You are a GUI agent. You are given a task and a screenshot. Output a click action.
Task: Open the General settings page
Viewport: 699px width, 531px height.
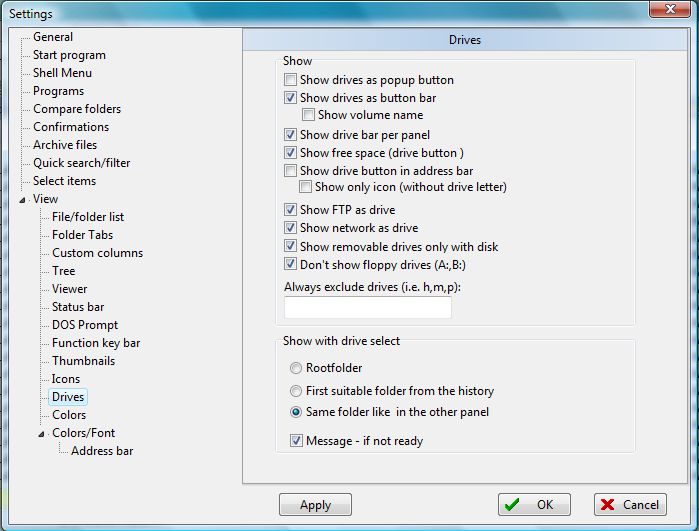point(53,37)
